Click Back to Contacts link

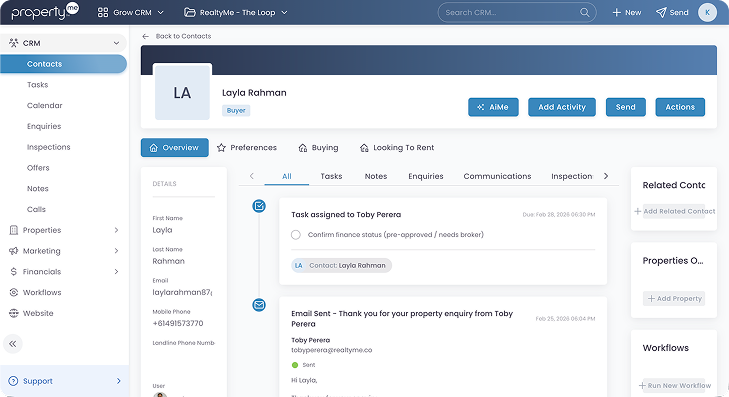[183, 36]
